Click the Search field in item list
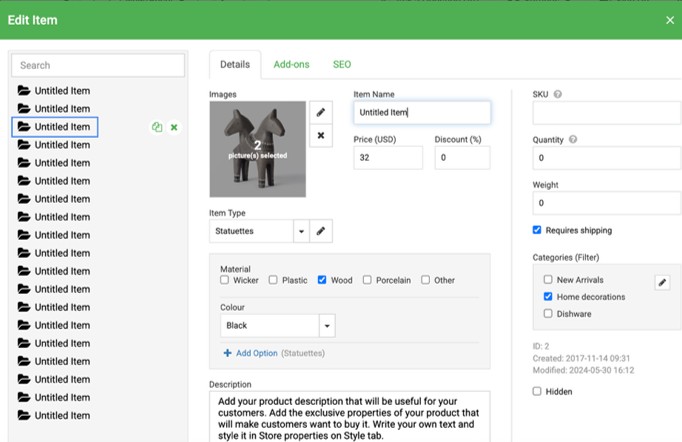This screenshot has width=682, height=442. tap(98, 65)
